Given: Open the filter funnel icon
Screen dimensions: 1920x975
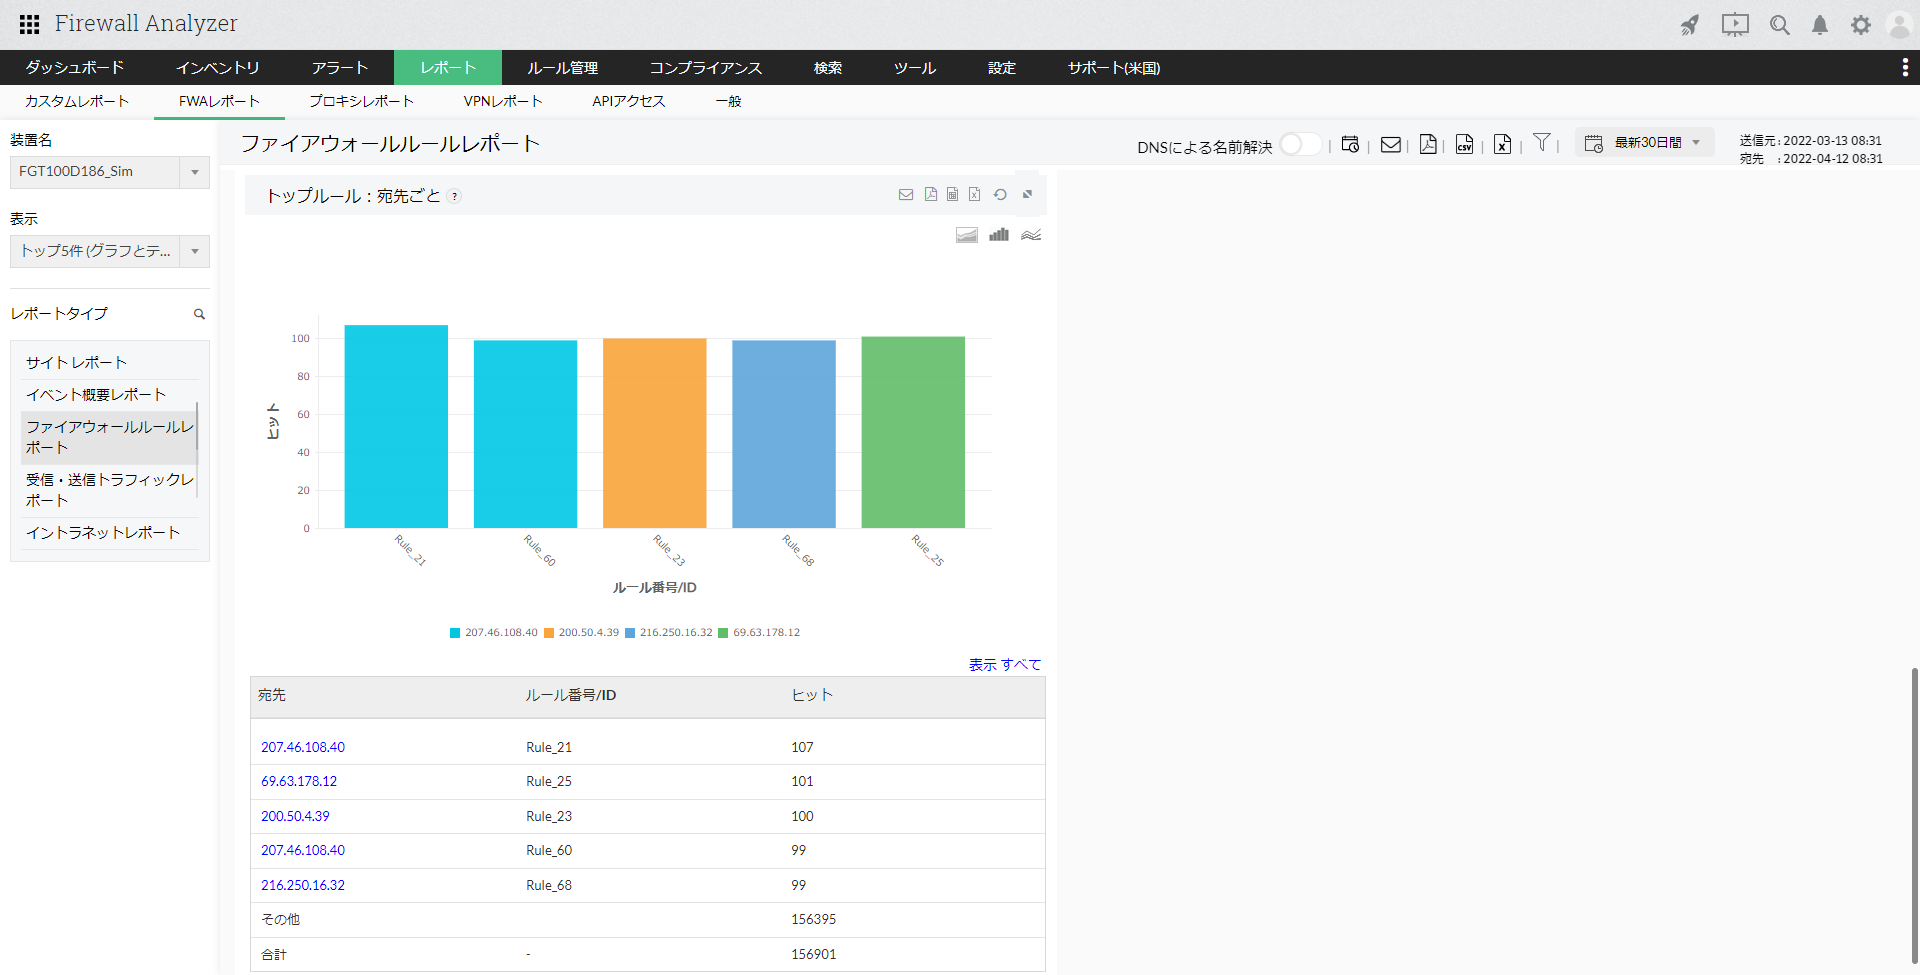Looking at the screenshot, I should tap(1542, 143).
